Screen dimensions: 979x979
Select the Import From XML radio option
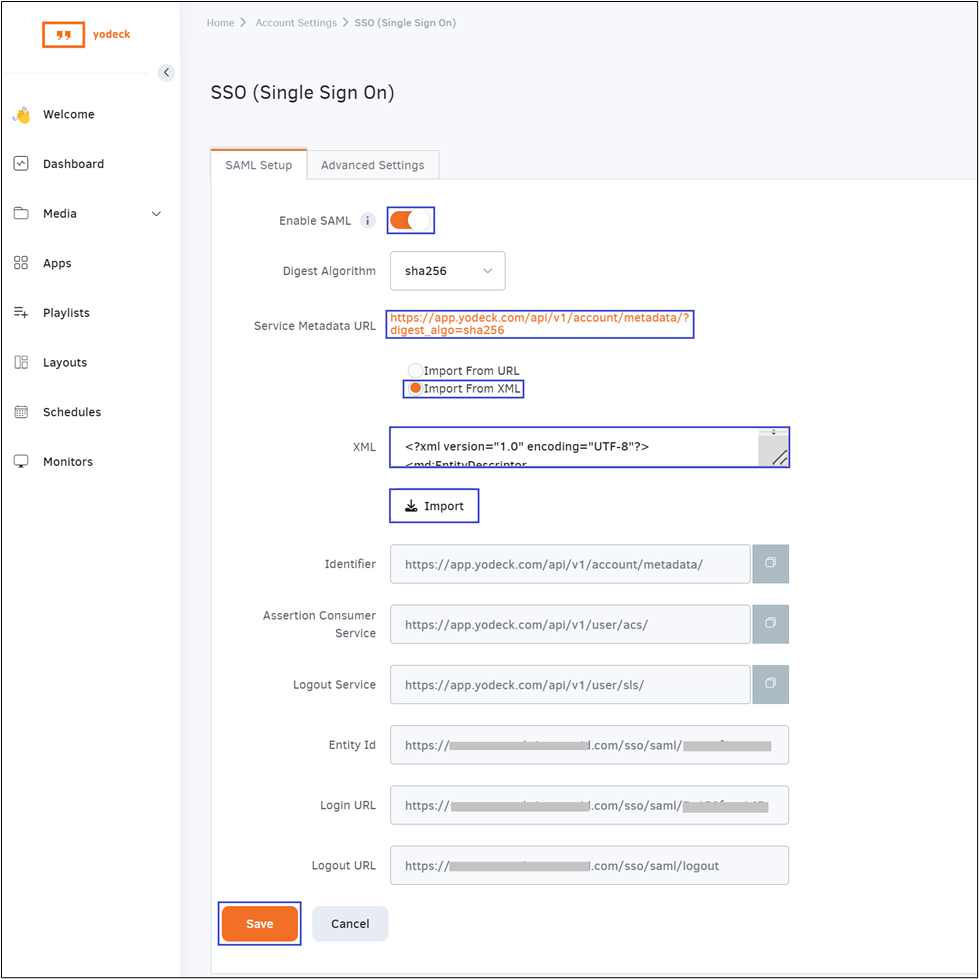[x=415, y=389]
